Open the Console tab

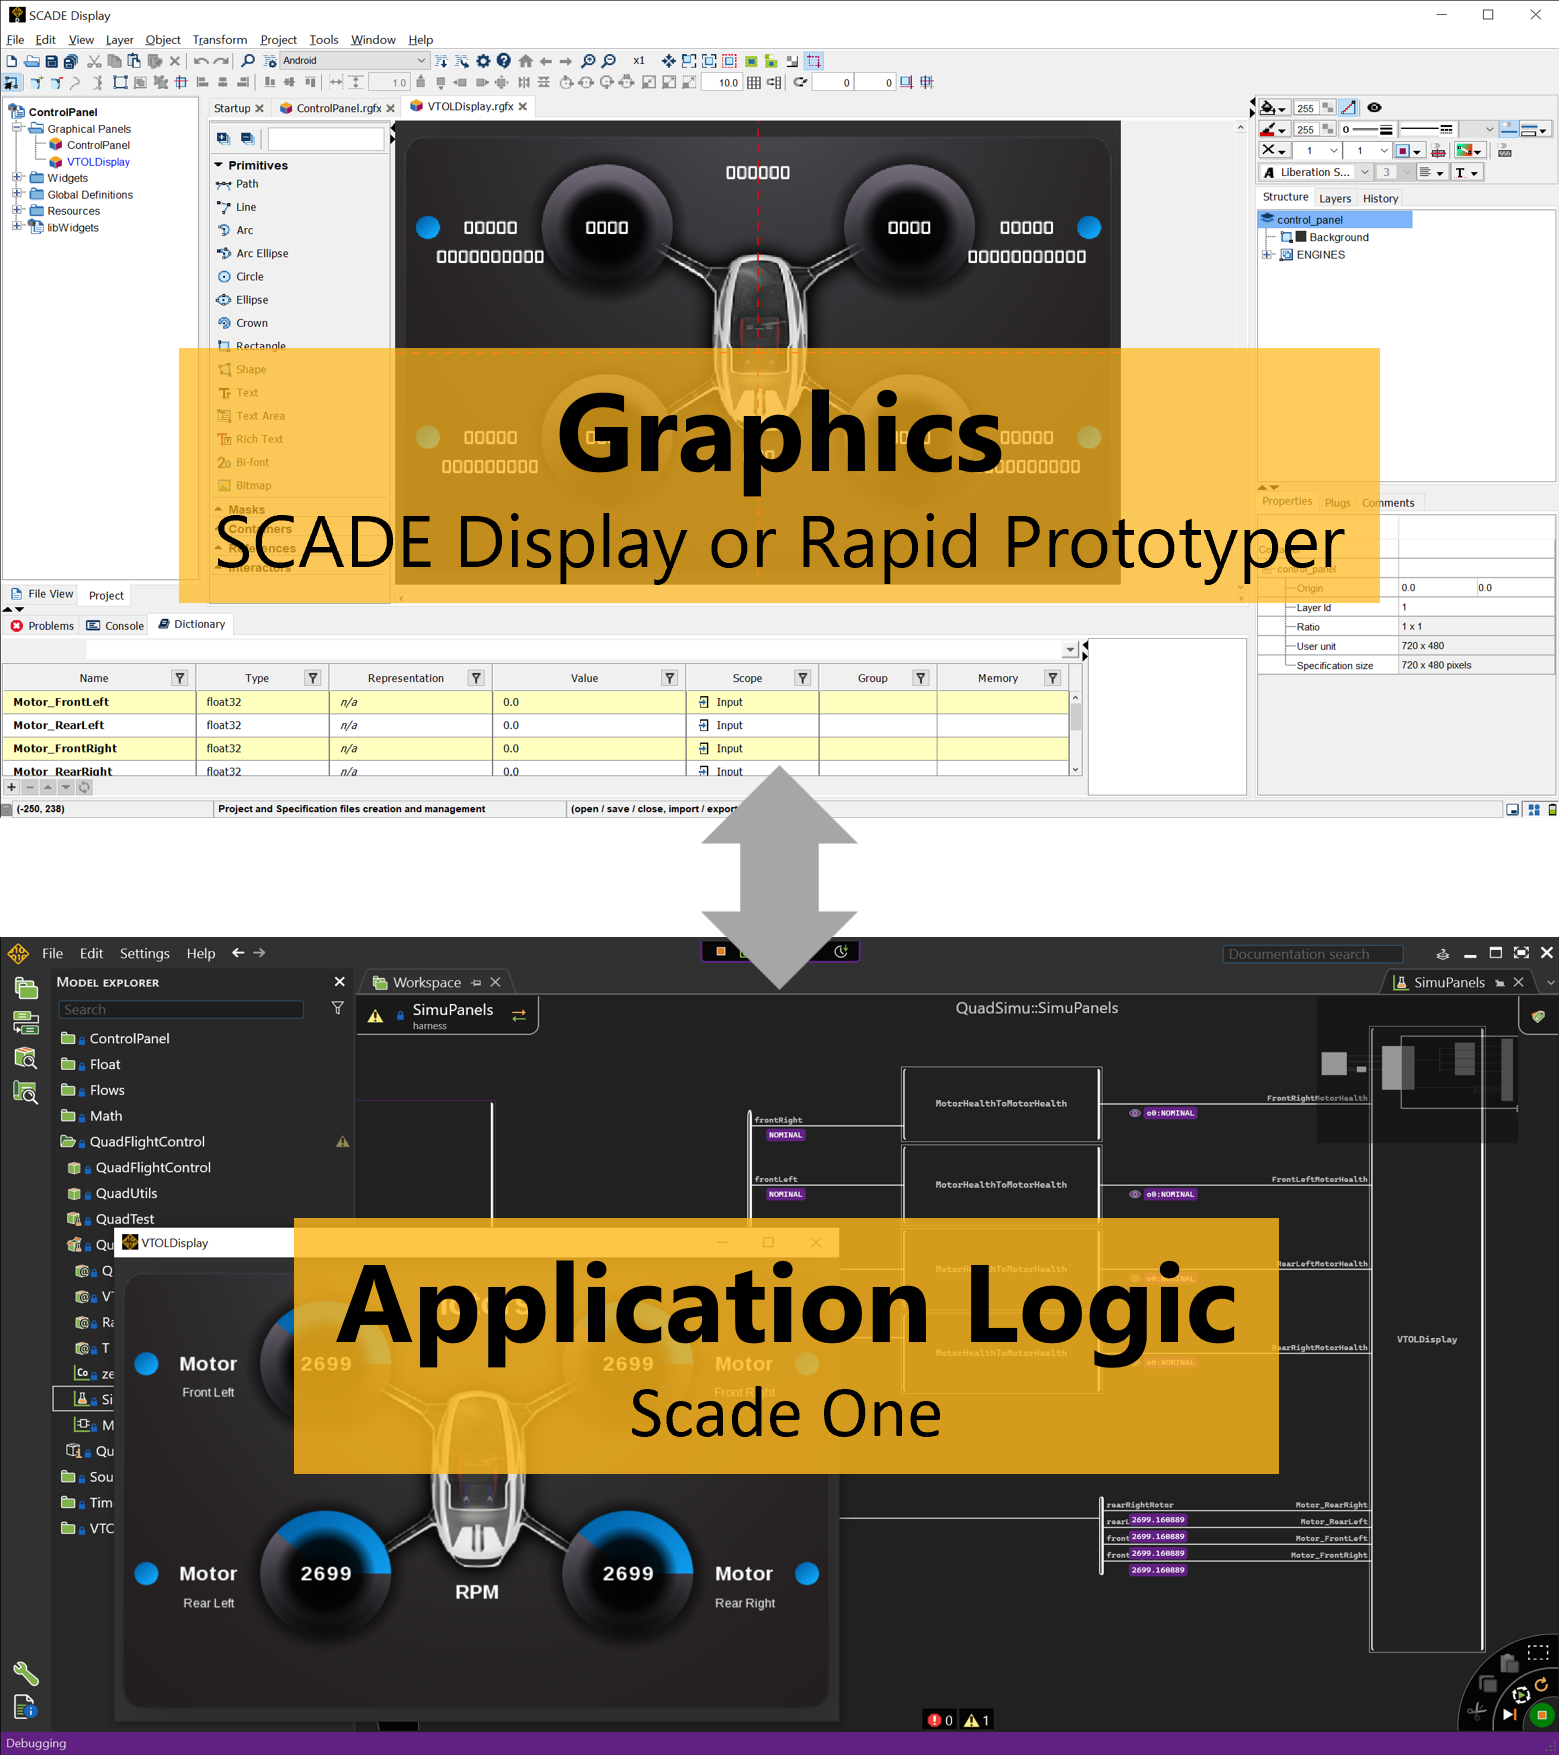click(x=115, y=626)
